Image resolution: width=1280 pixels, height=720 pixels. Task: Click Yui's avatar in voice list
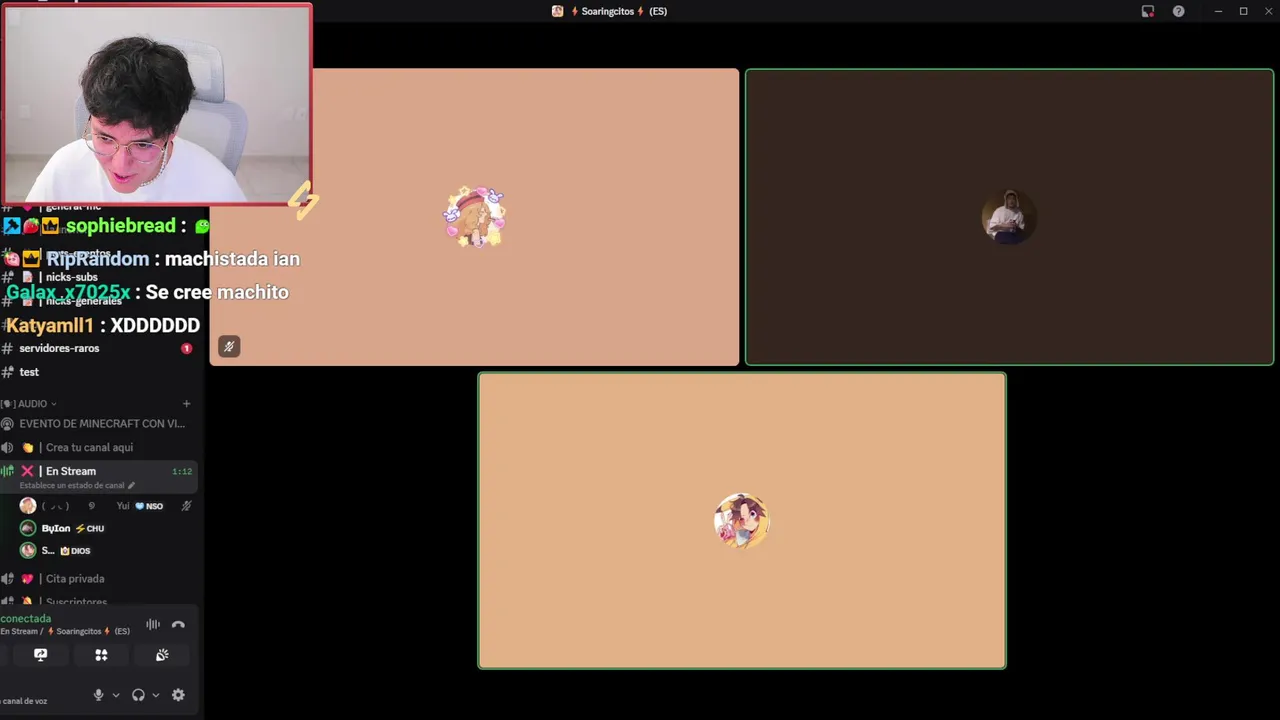tap(28, 506)
